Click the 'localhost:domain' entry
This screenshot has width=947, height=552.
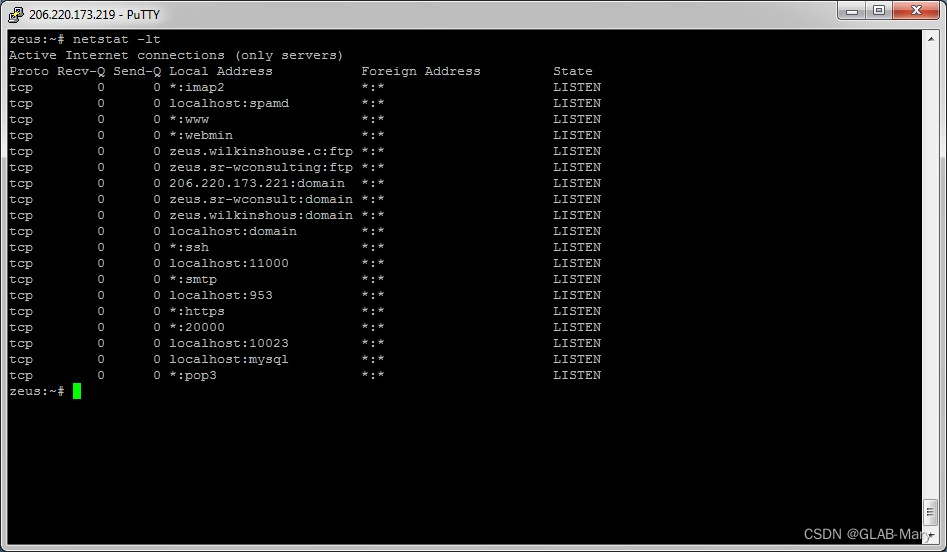[233, 231]
